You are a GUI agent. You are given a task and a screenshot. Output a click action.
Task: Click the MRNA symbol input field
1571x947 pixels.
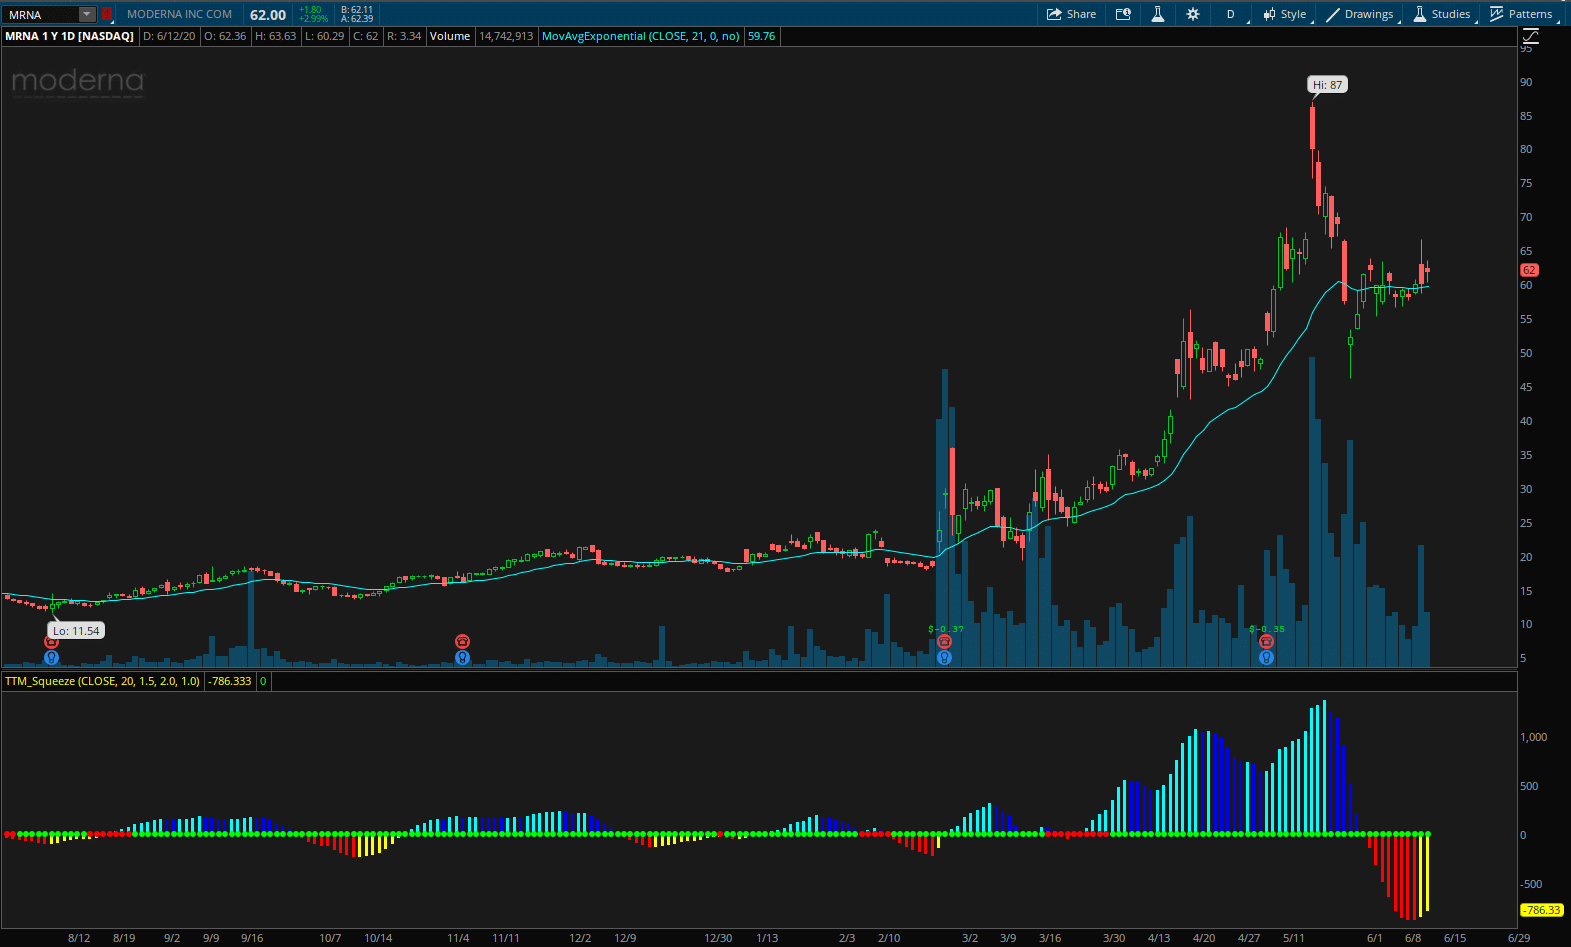(41, 14)
